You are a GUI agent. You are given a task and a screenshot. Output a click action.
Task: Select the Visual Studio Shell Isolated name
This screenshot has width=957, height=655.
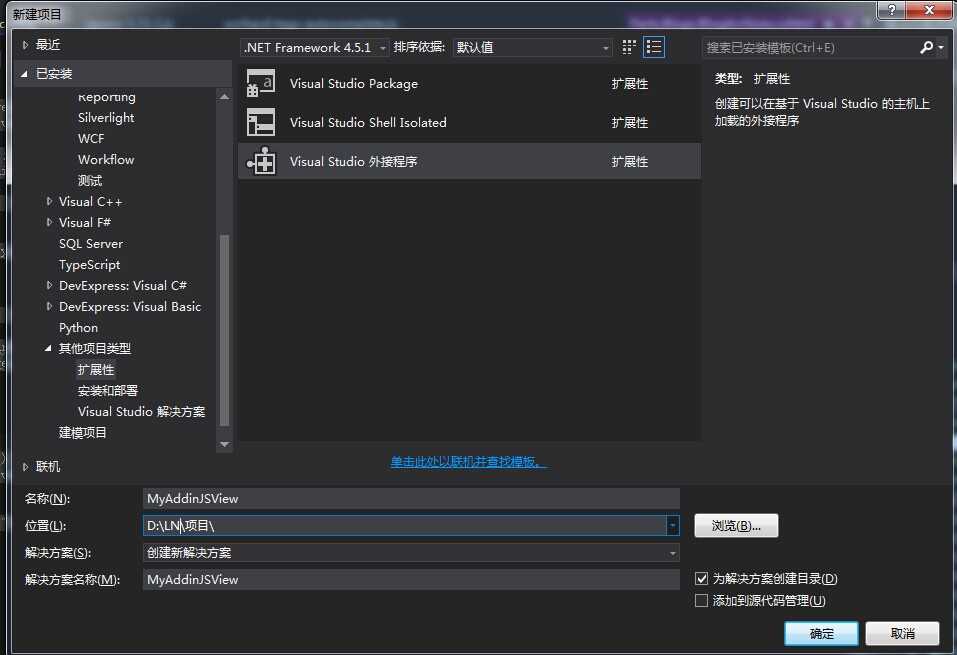(368, 123)
